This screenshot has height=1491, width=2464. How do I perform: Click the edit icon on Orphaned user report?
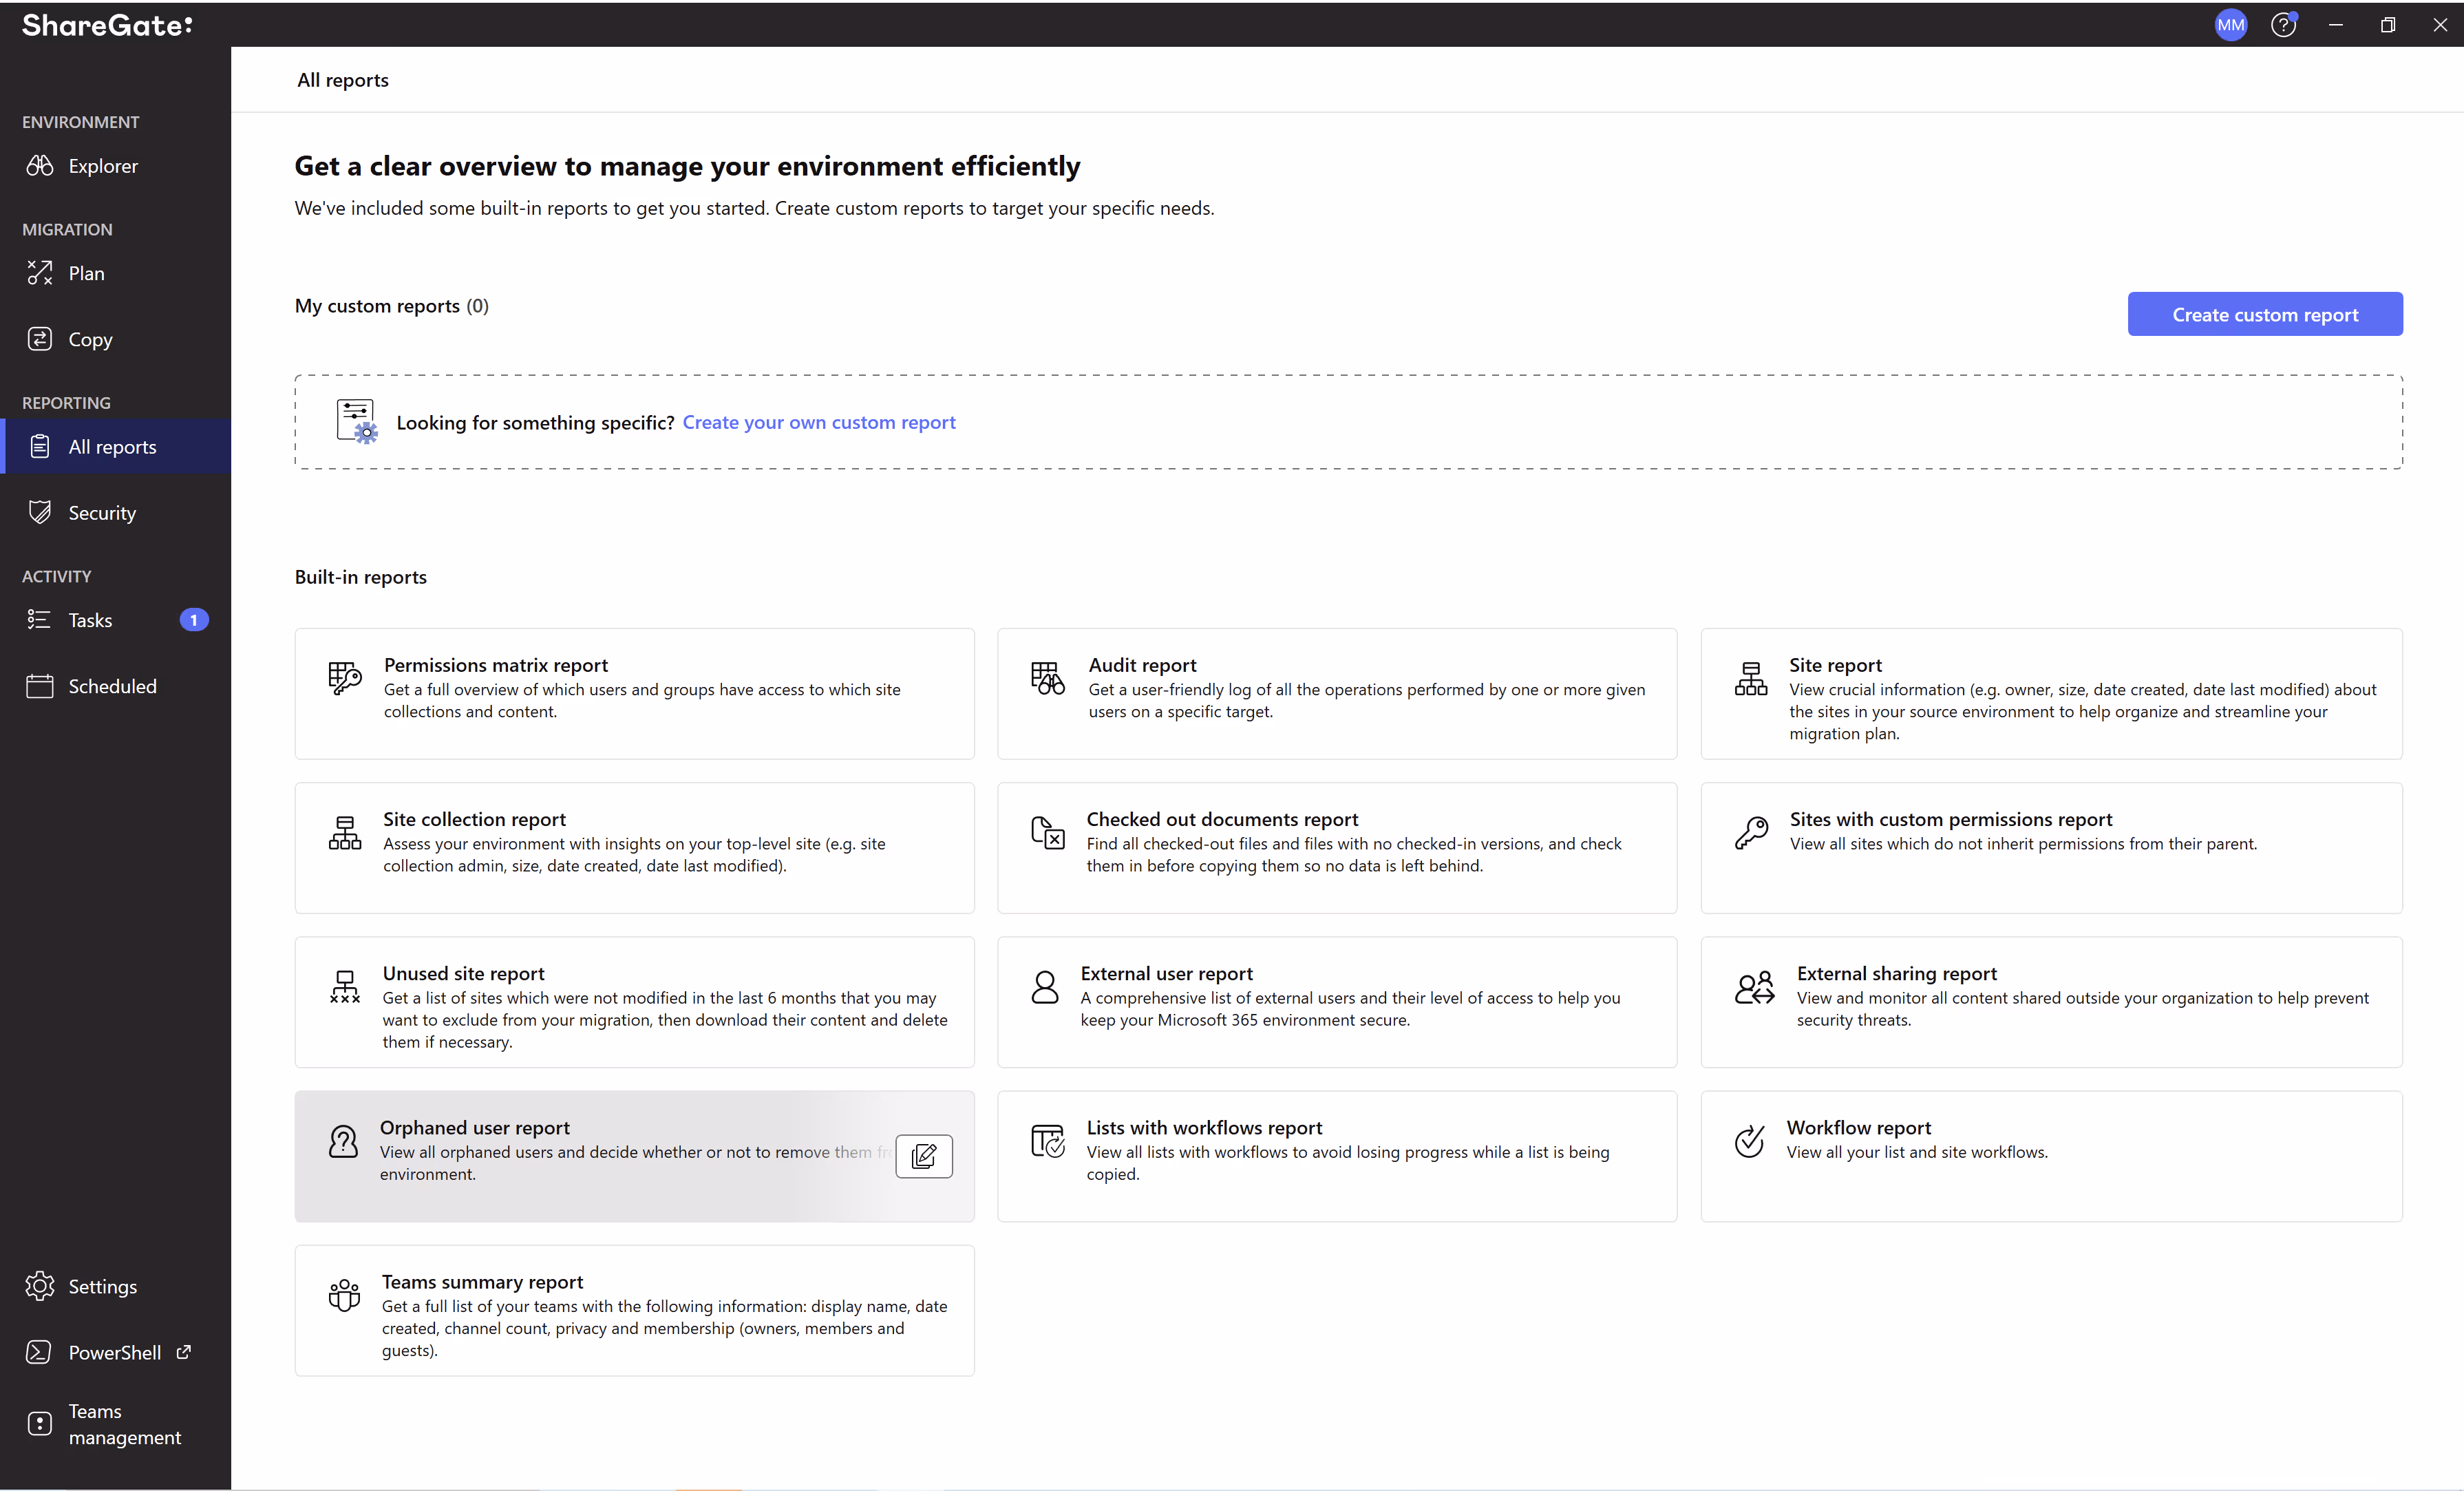point(923,1156)
